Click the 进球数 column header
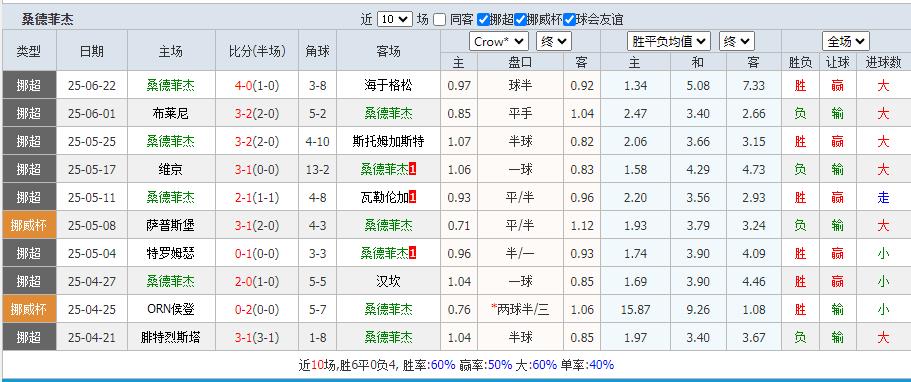Image resolution: width=911 pixels, height=382 pixels. [x=883, y=63]
